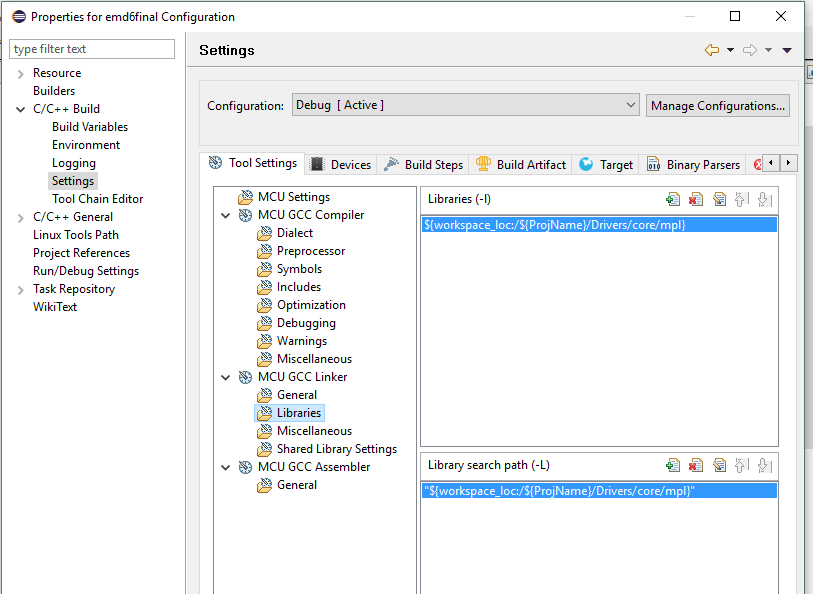Collapse the MCU GCC Linker node

point(226,377)
